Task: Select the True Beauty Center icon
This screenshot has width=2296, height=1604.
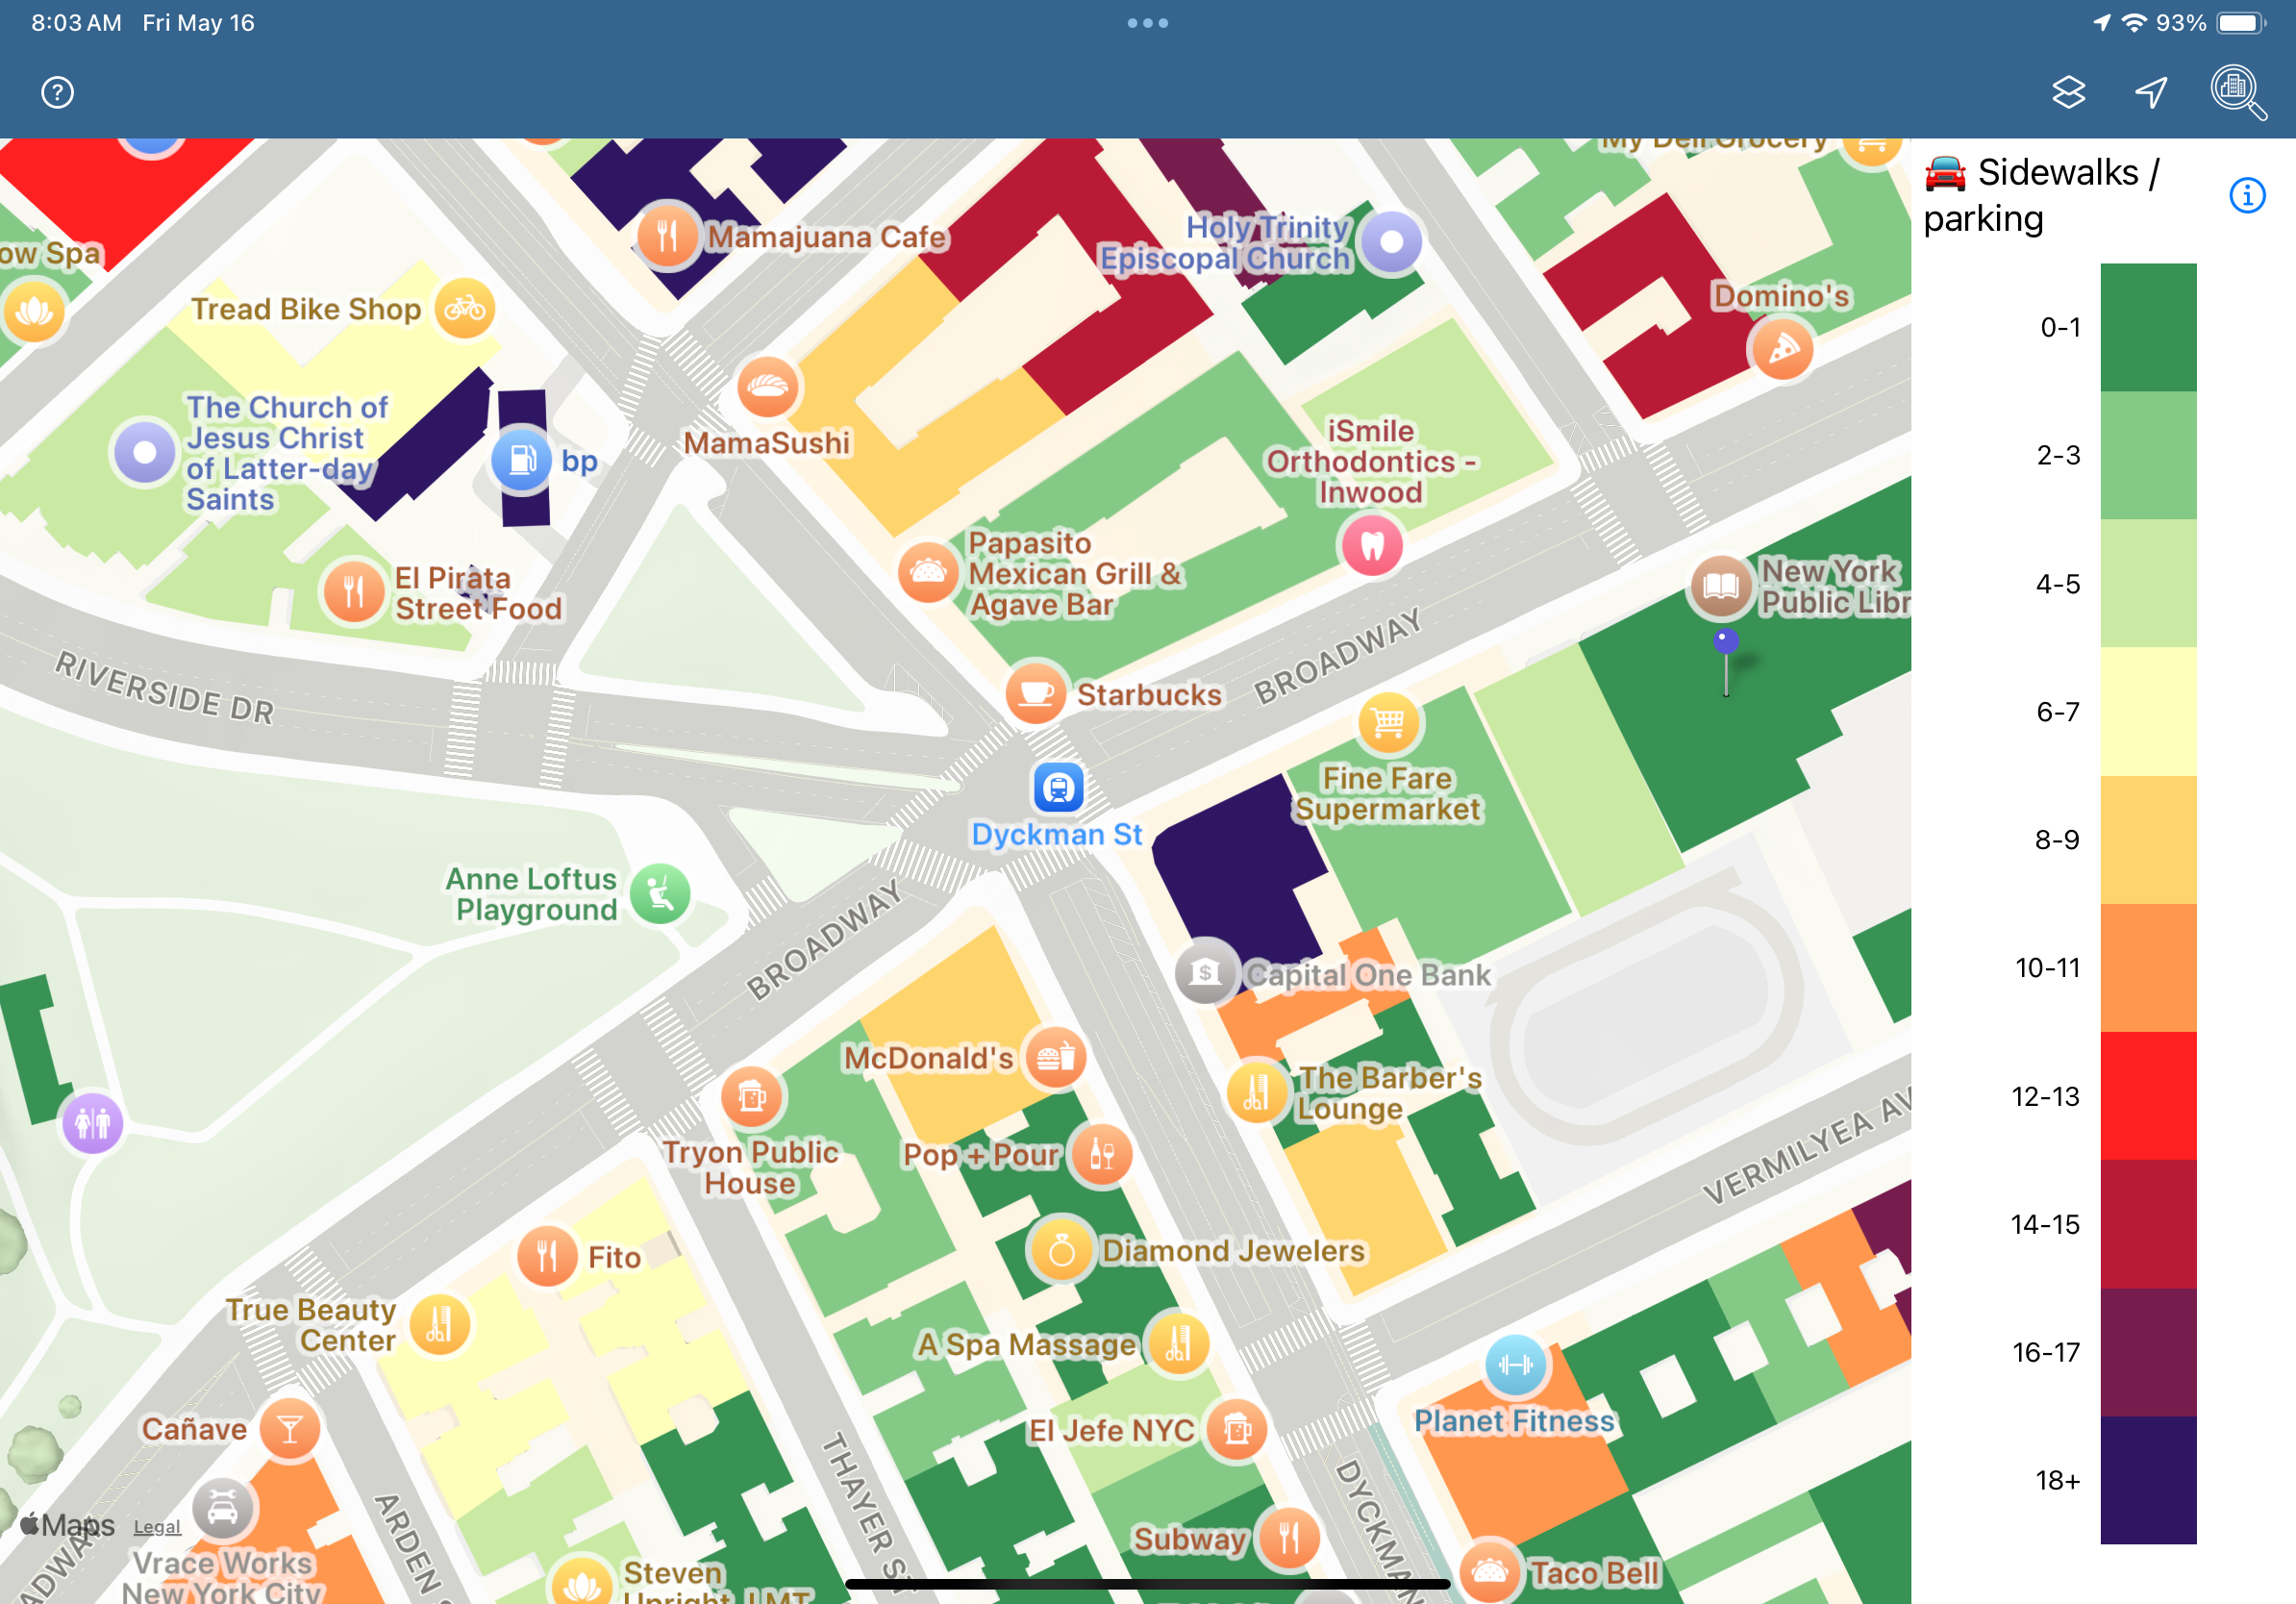Action: [439, 1325]
